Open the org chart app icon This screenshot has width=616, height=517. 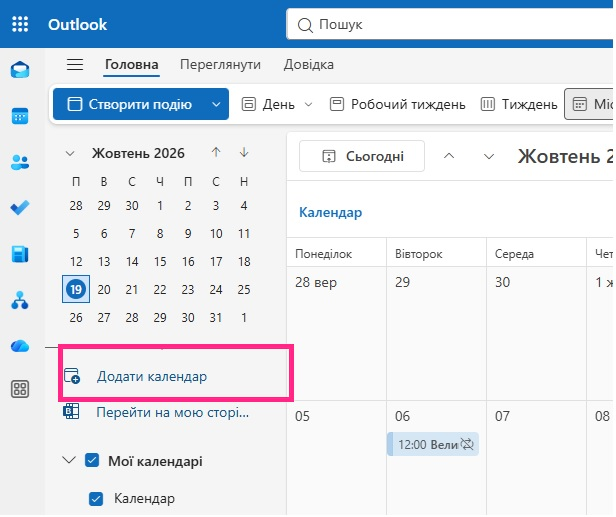20,300
